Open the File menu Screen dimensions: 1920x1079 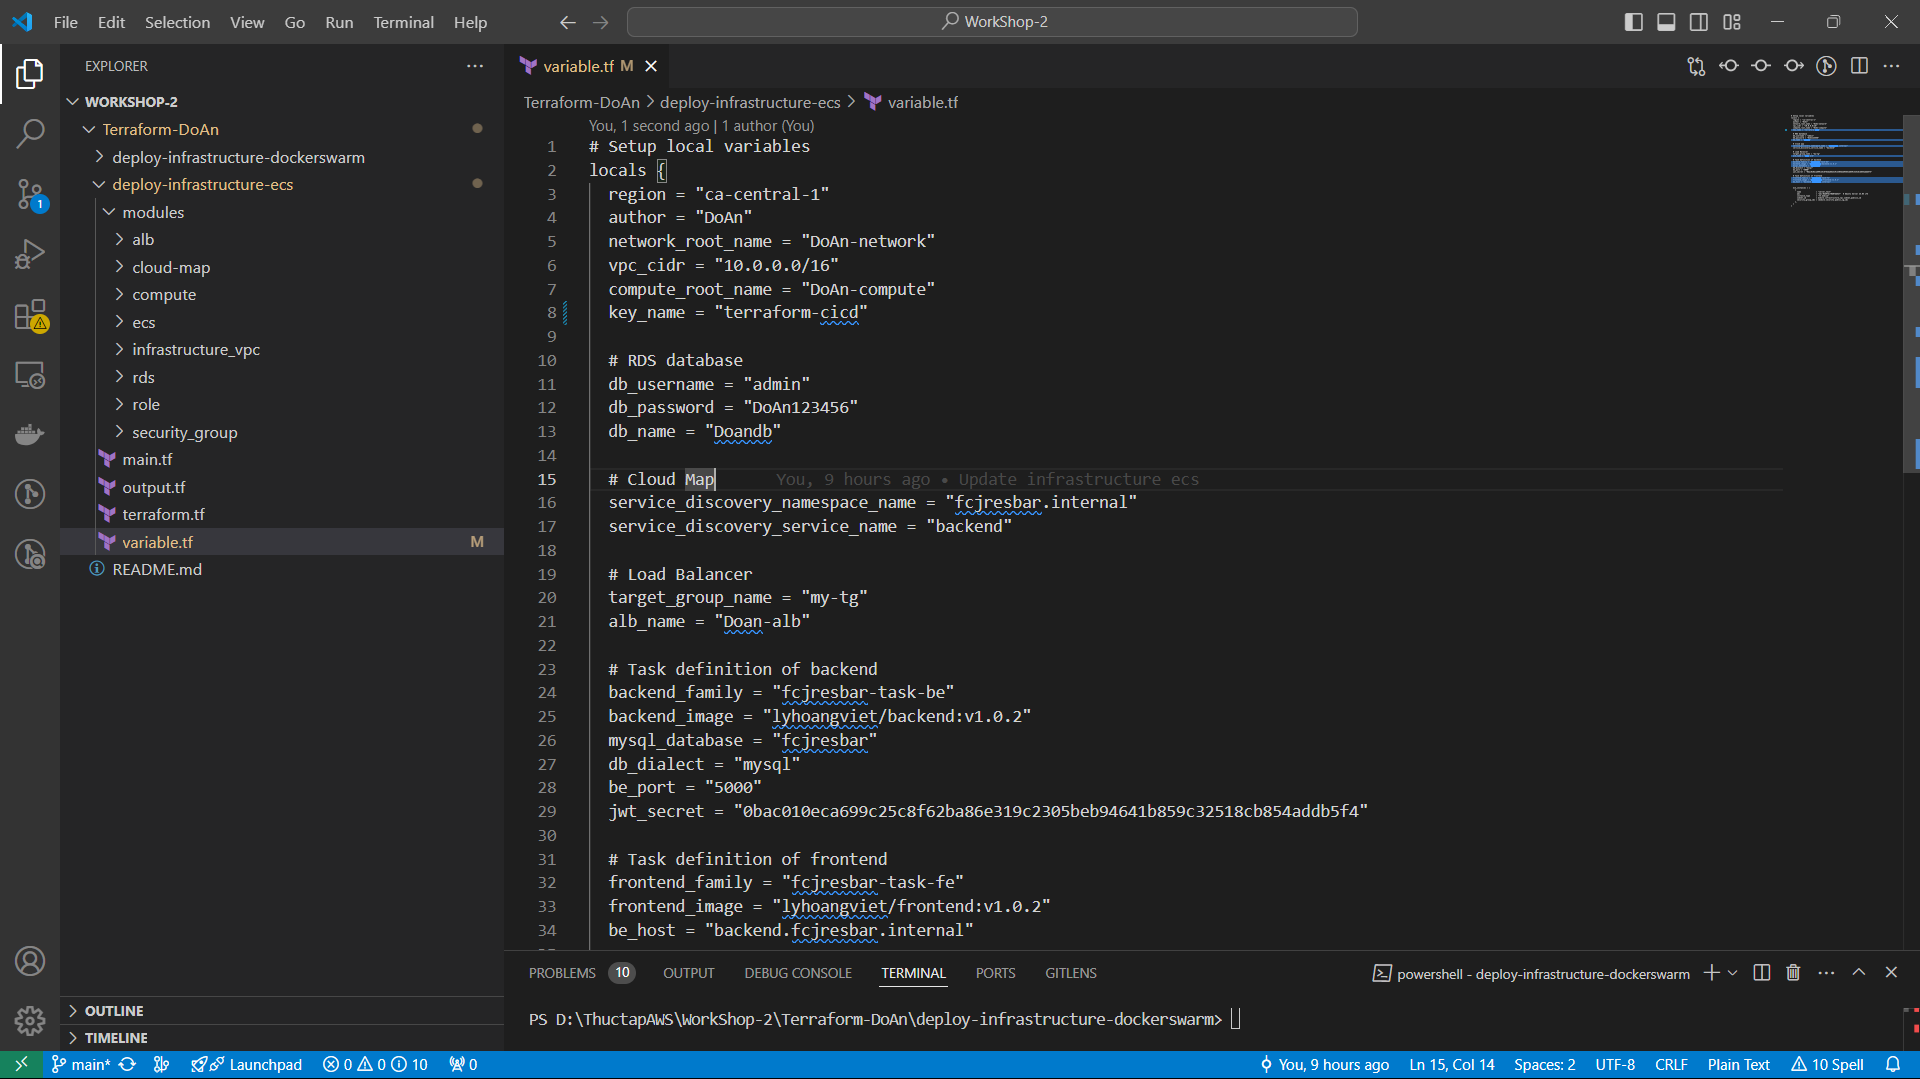pos(66,22)
